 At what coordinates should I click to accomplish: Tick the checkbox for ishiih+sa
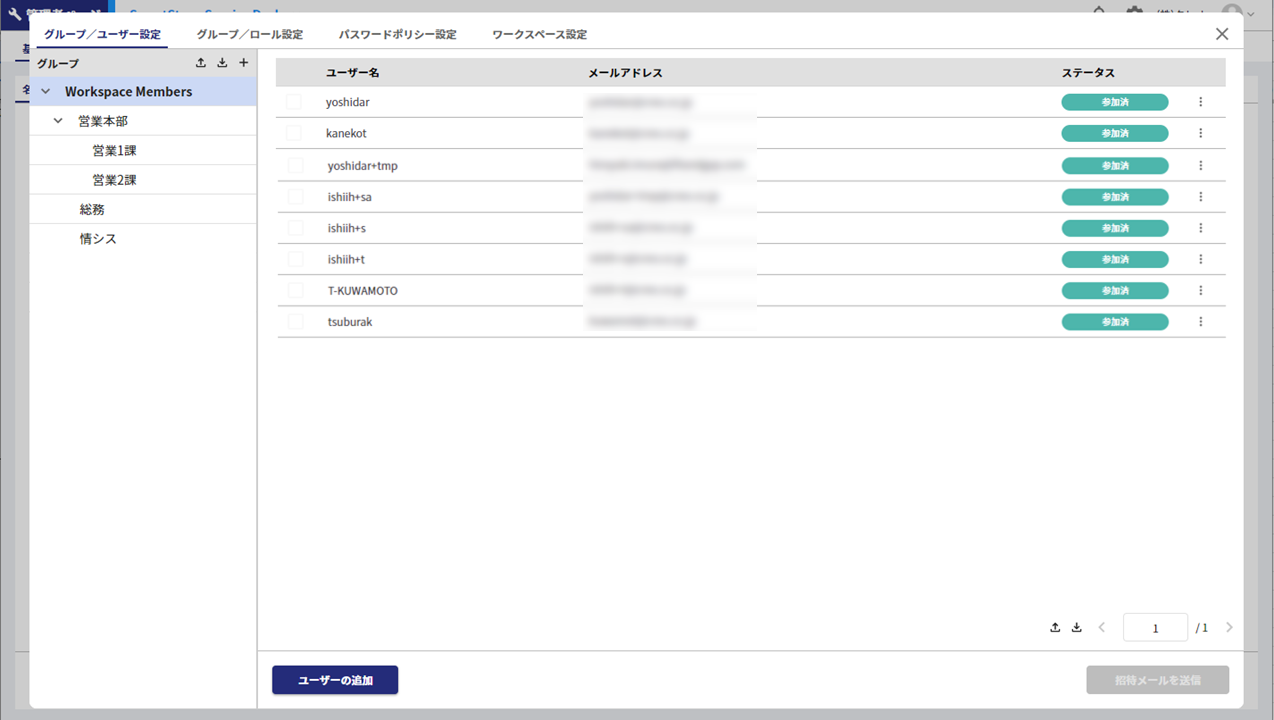(x=295, y=197)
